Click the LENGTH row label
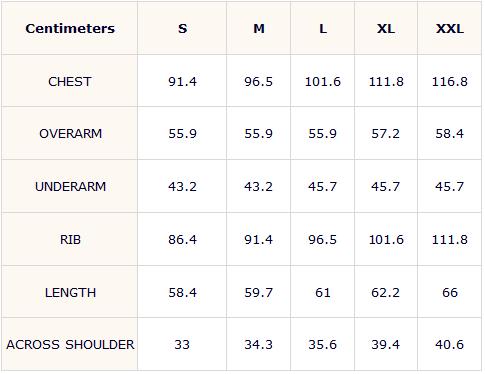Screen dimensions: 485x374 click(x=70, y=293)
